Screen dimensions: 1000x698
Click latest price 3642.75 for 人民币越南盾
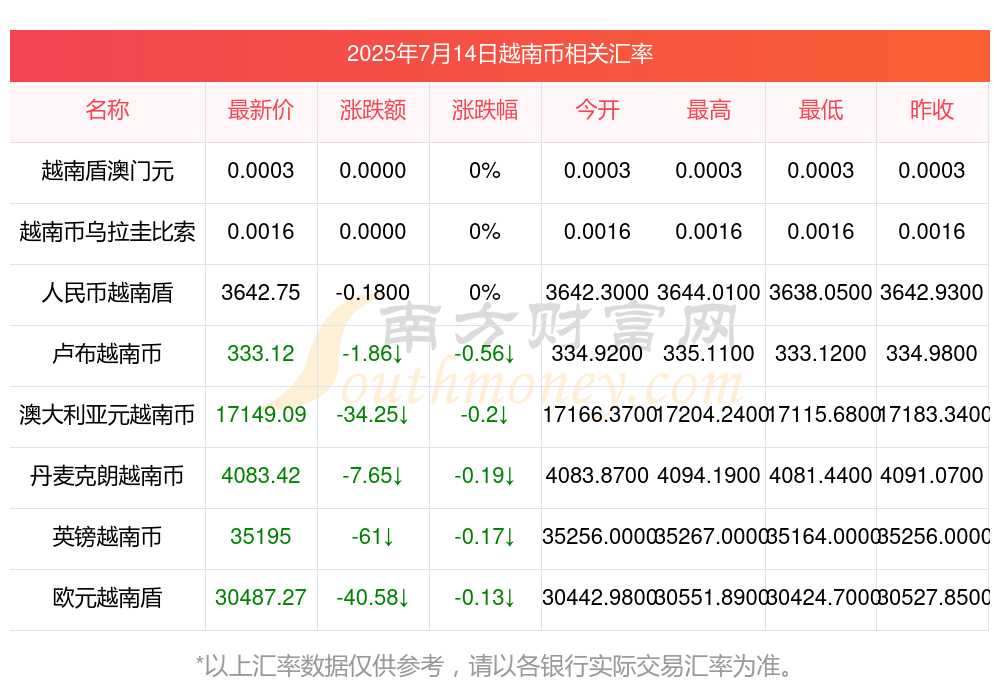[x=261, y=292]
